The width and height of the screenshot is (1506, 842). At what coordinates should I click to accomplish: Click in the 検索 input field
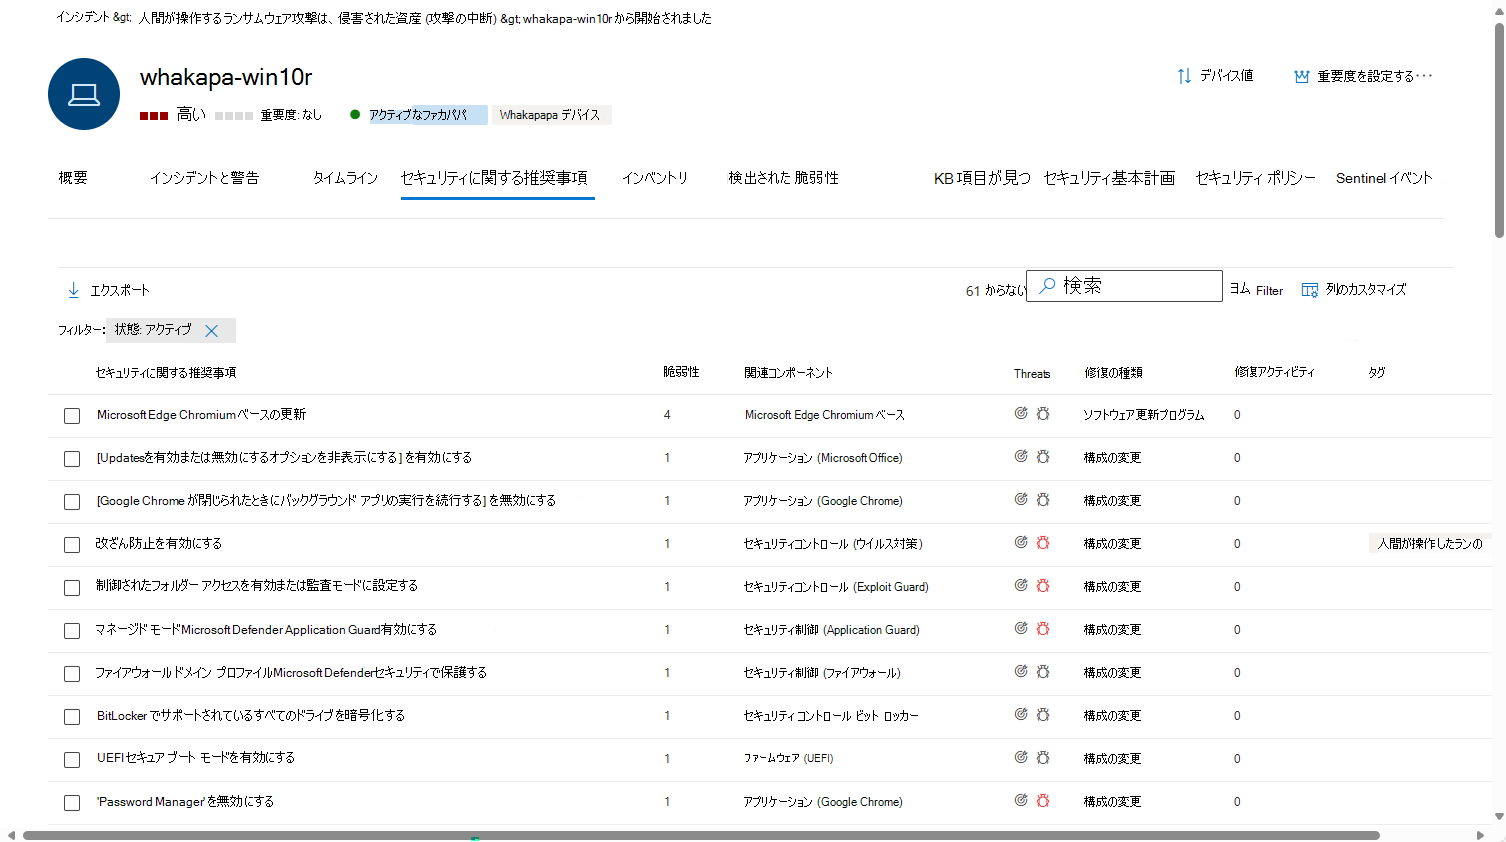point(1124,286)
